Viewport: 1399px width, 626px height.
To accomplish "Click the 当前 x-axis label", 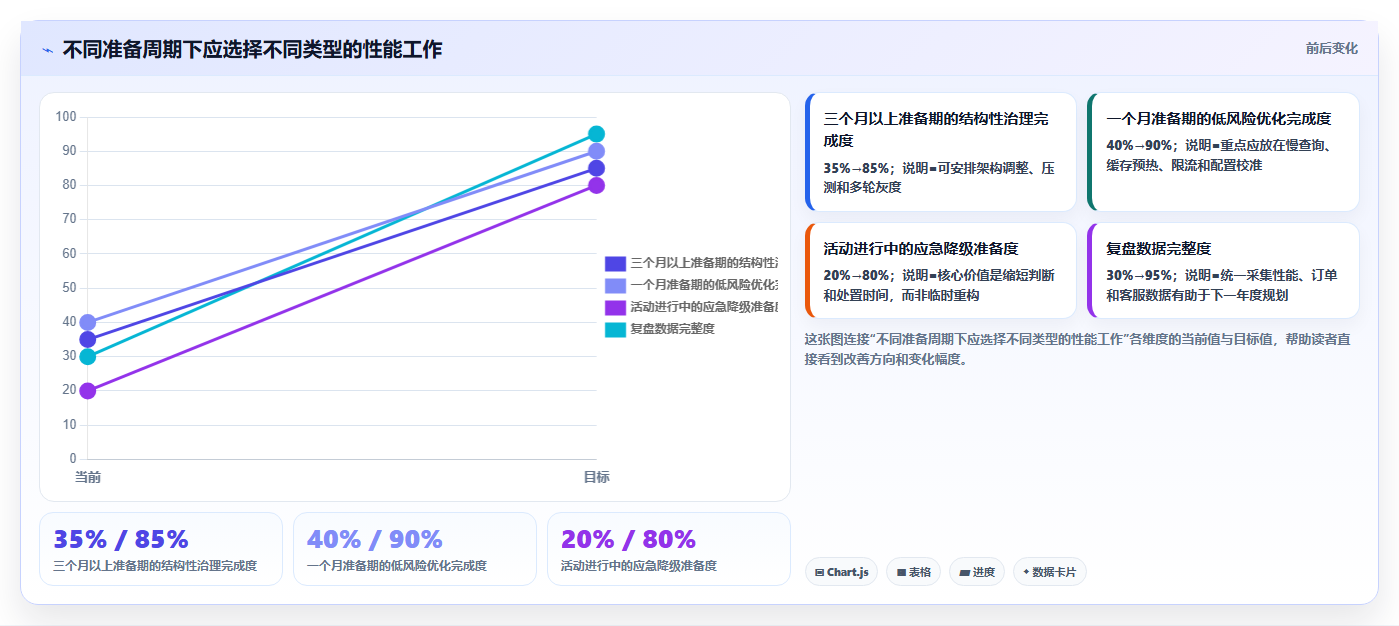I will pos(88,477).
